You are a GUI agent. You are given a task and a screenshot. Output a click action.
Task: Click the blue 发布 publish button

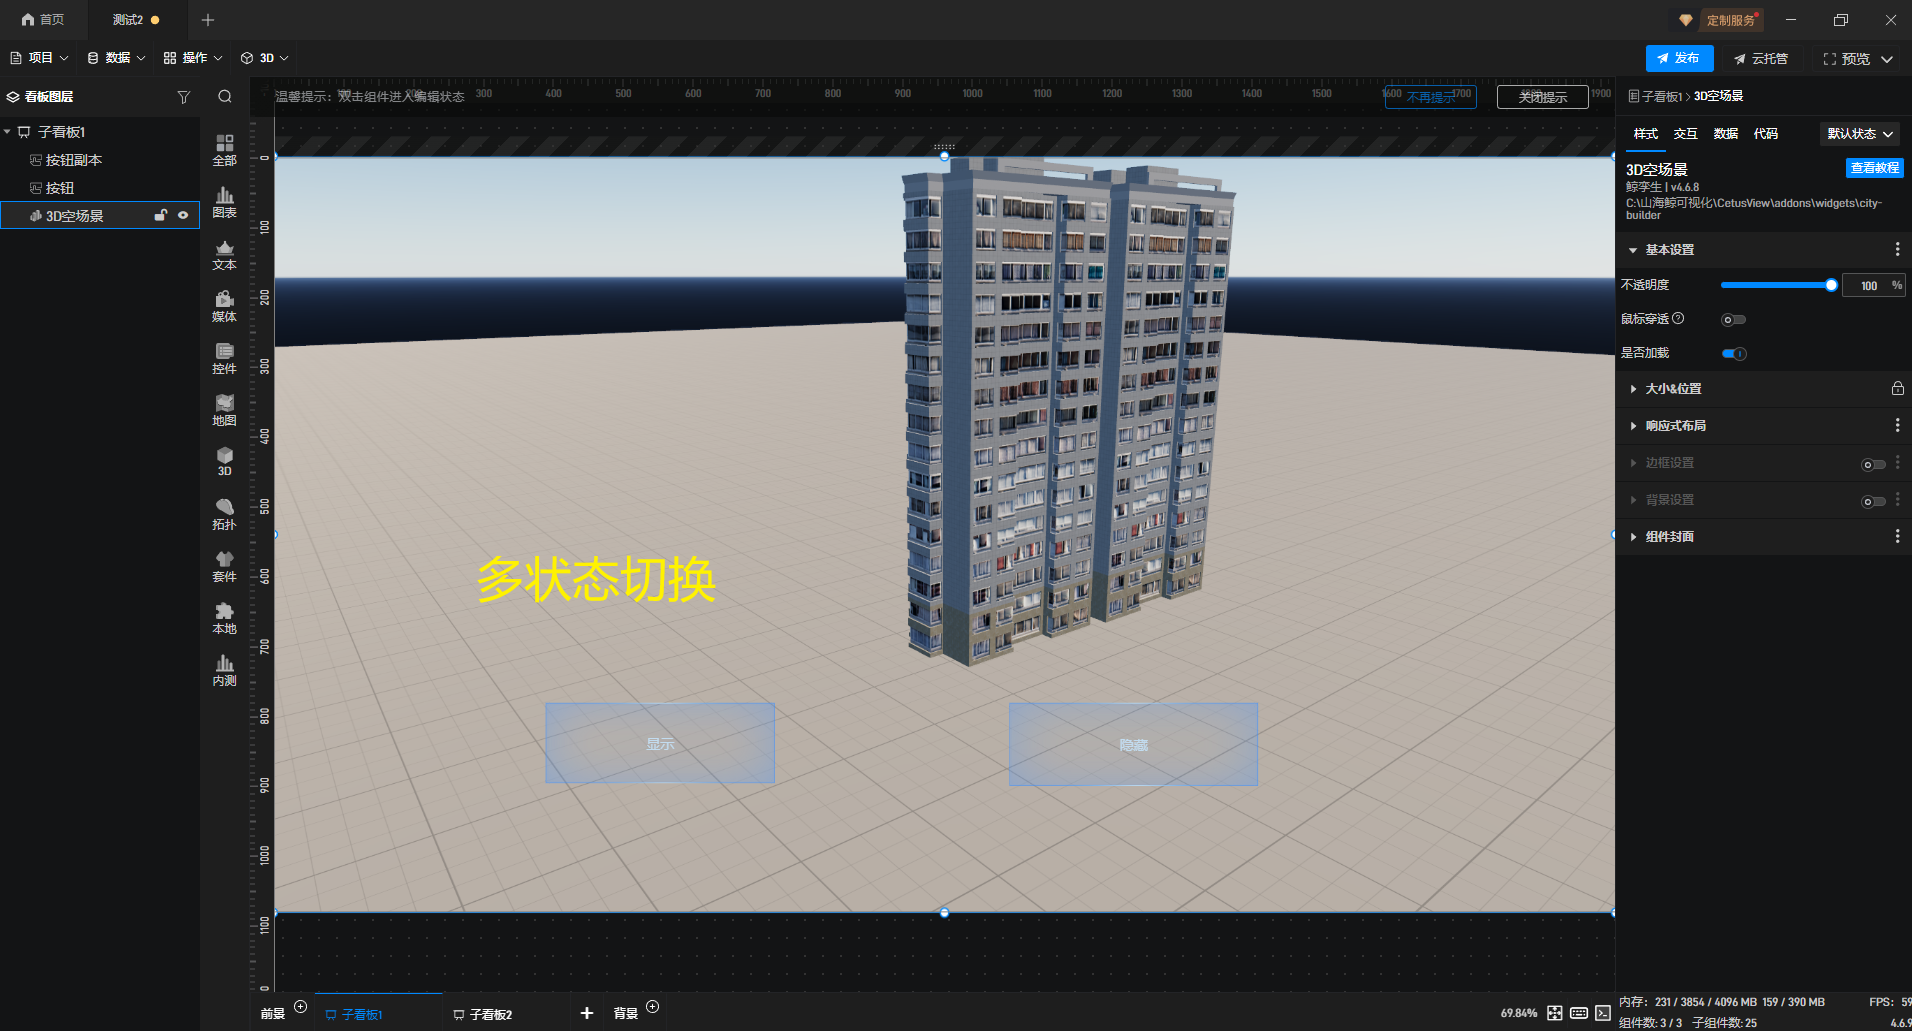[1679, 59]
